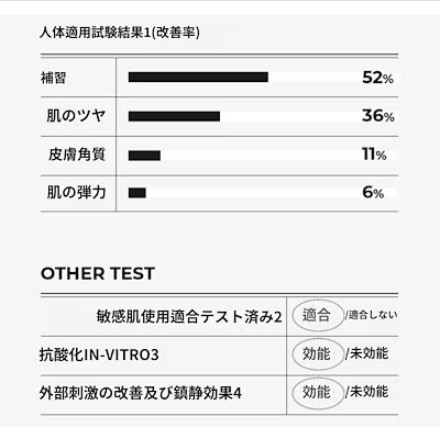Click the 敏感肌使用適合テスト済み2 label
The height and width of the screenshot is (441, 440).
click(189, 317)
